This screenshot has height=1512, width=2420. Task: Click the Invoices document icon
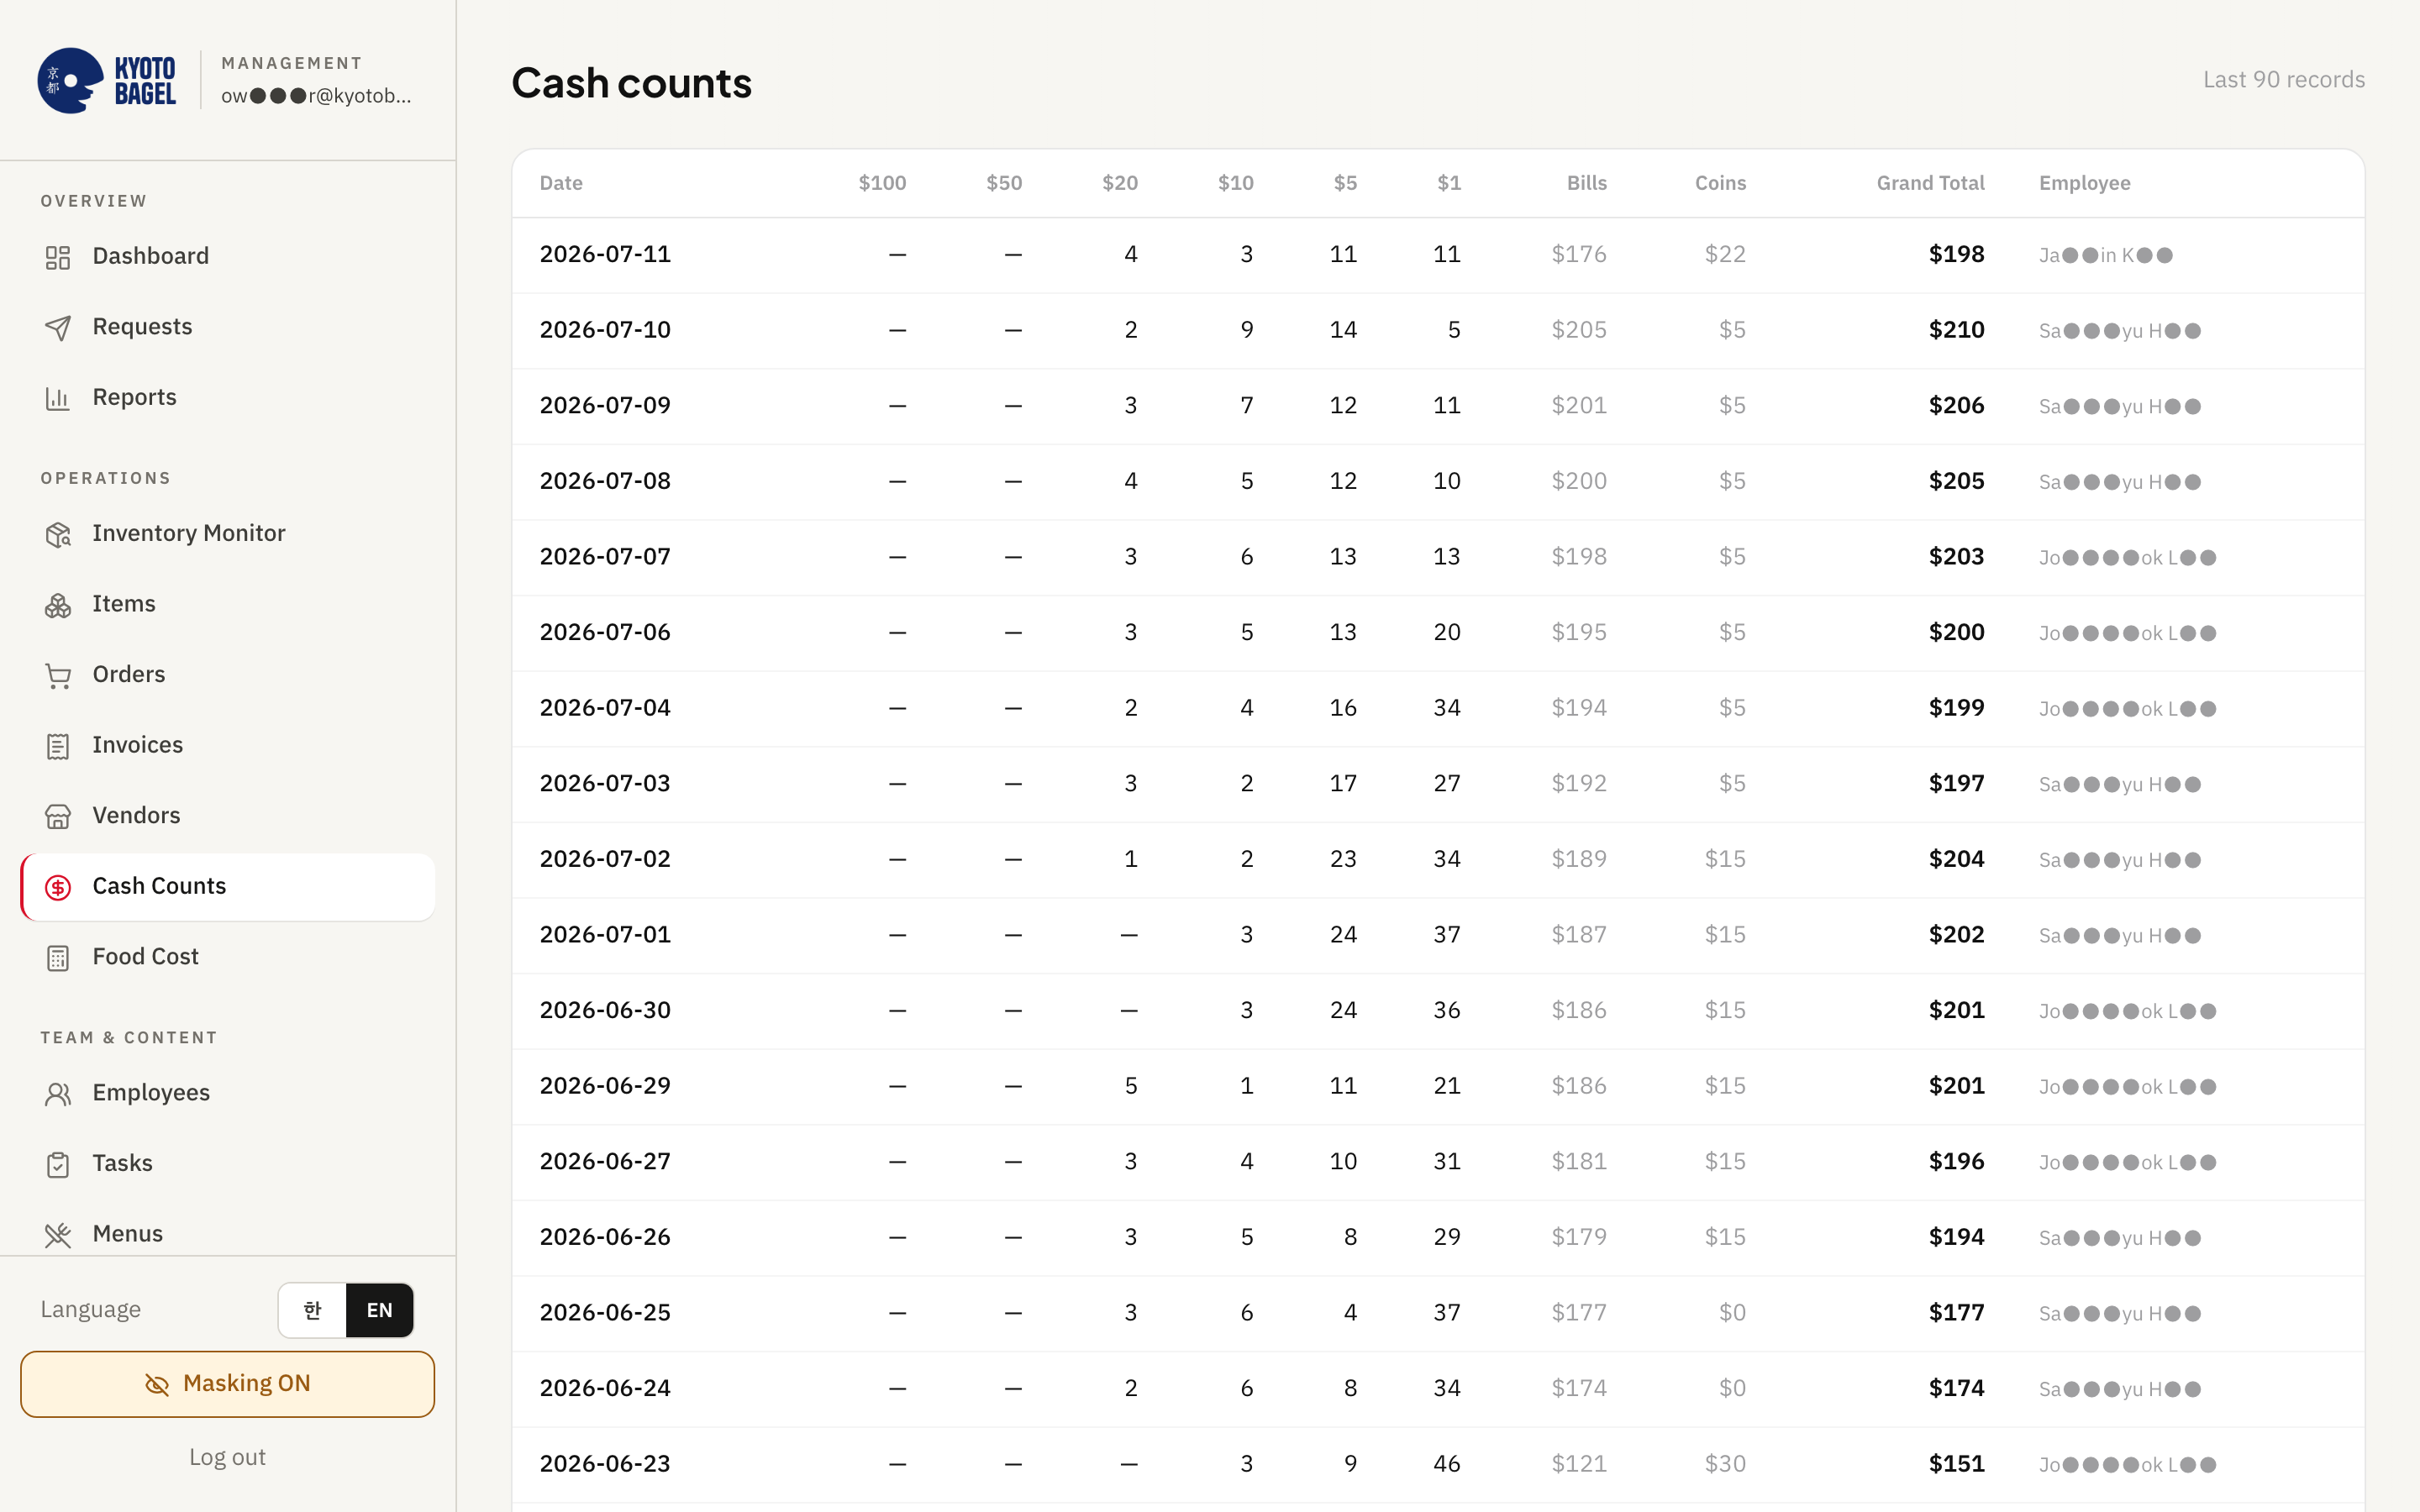click(58, 746)
